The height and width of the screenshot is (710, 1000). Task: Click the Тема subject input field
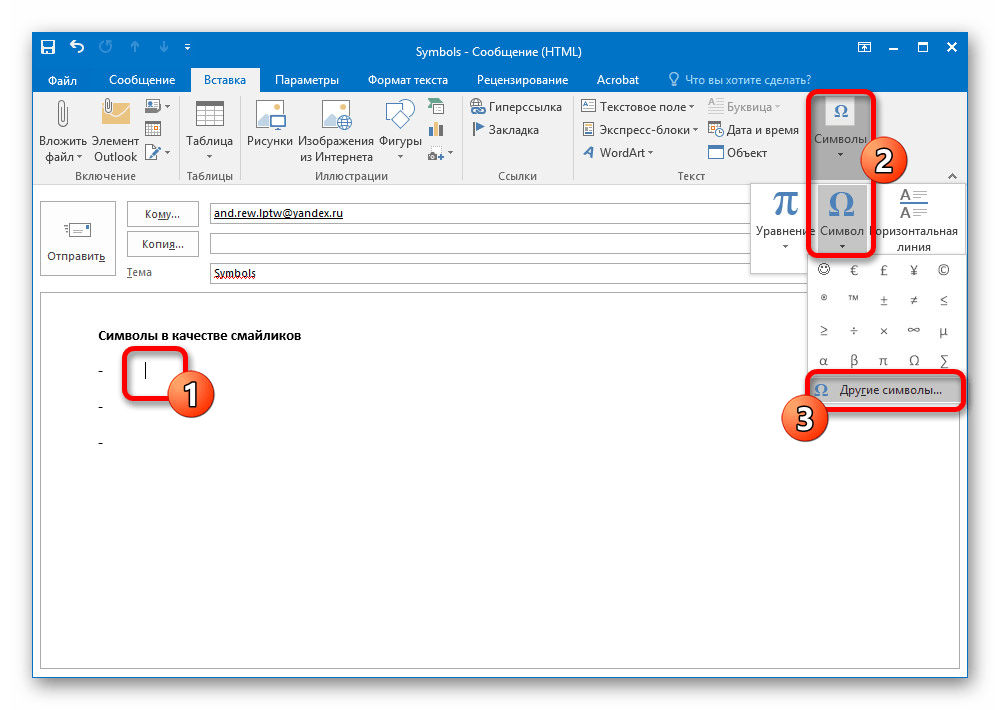(x=480, y=273)
